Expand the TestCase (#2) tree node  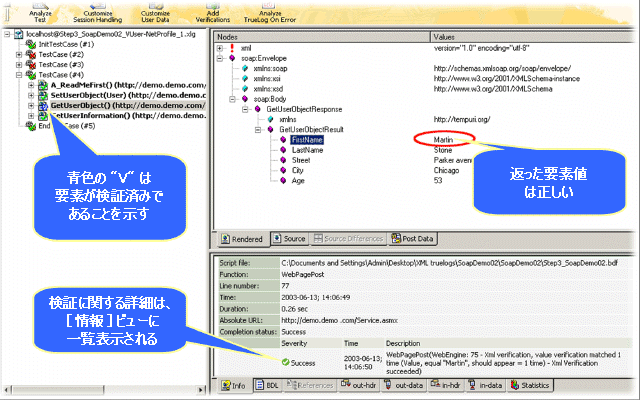pyautogui.click(x=17, y=54)
